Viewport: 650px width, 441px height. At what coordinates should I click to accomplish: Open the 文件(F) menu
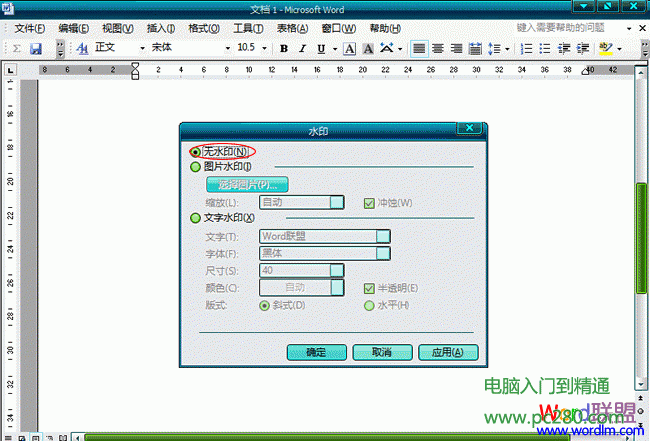point(30,28)
